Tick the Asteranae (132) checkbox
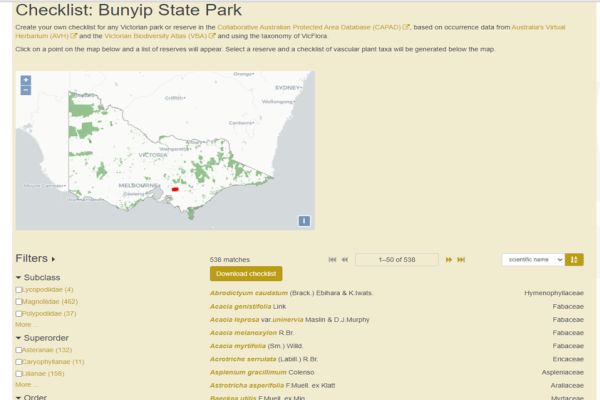 point(18,350)
